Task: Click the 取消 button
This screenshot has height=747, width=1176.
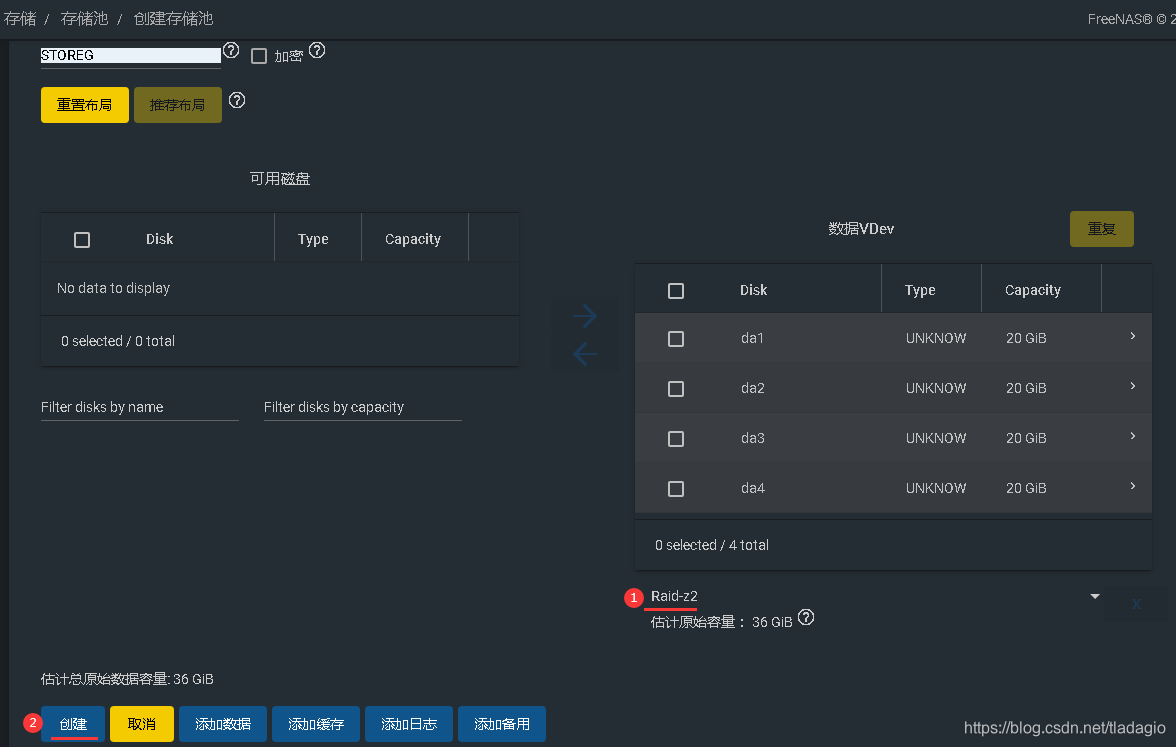Action: [142, 724]
